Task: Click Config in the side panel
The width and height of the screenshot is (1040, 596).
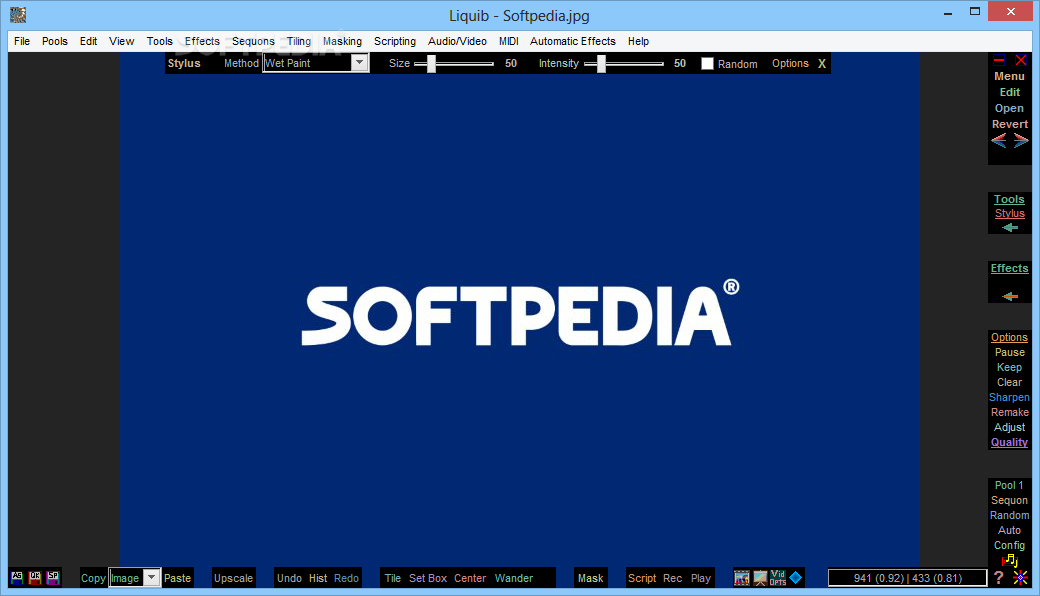Action: (x=1009, y=545)
